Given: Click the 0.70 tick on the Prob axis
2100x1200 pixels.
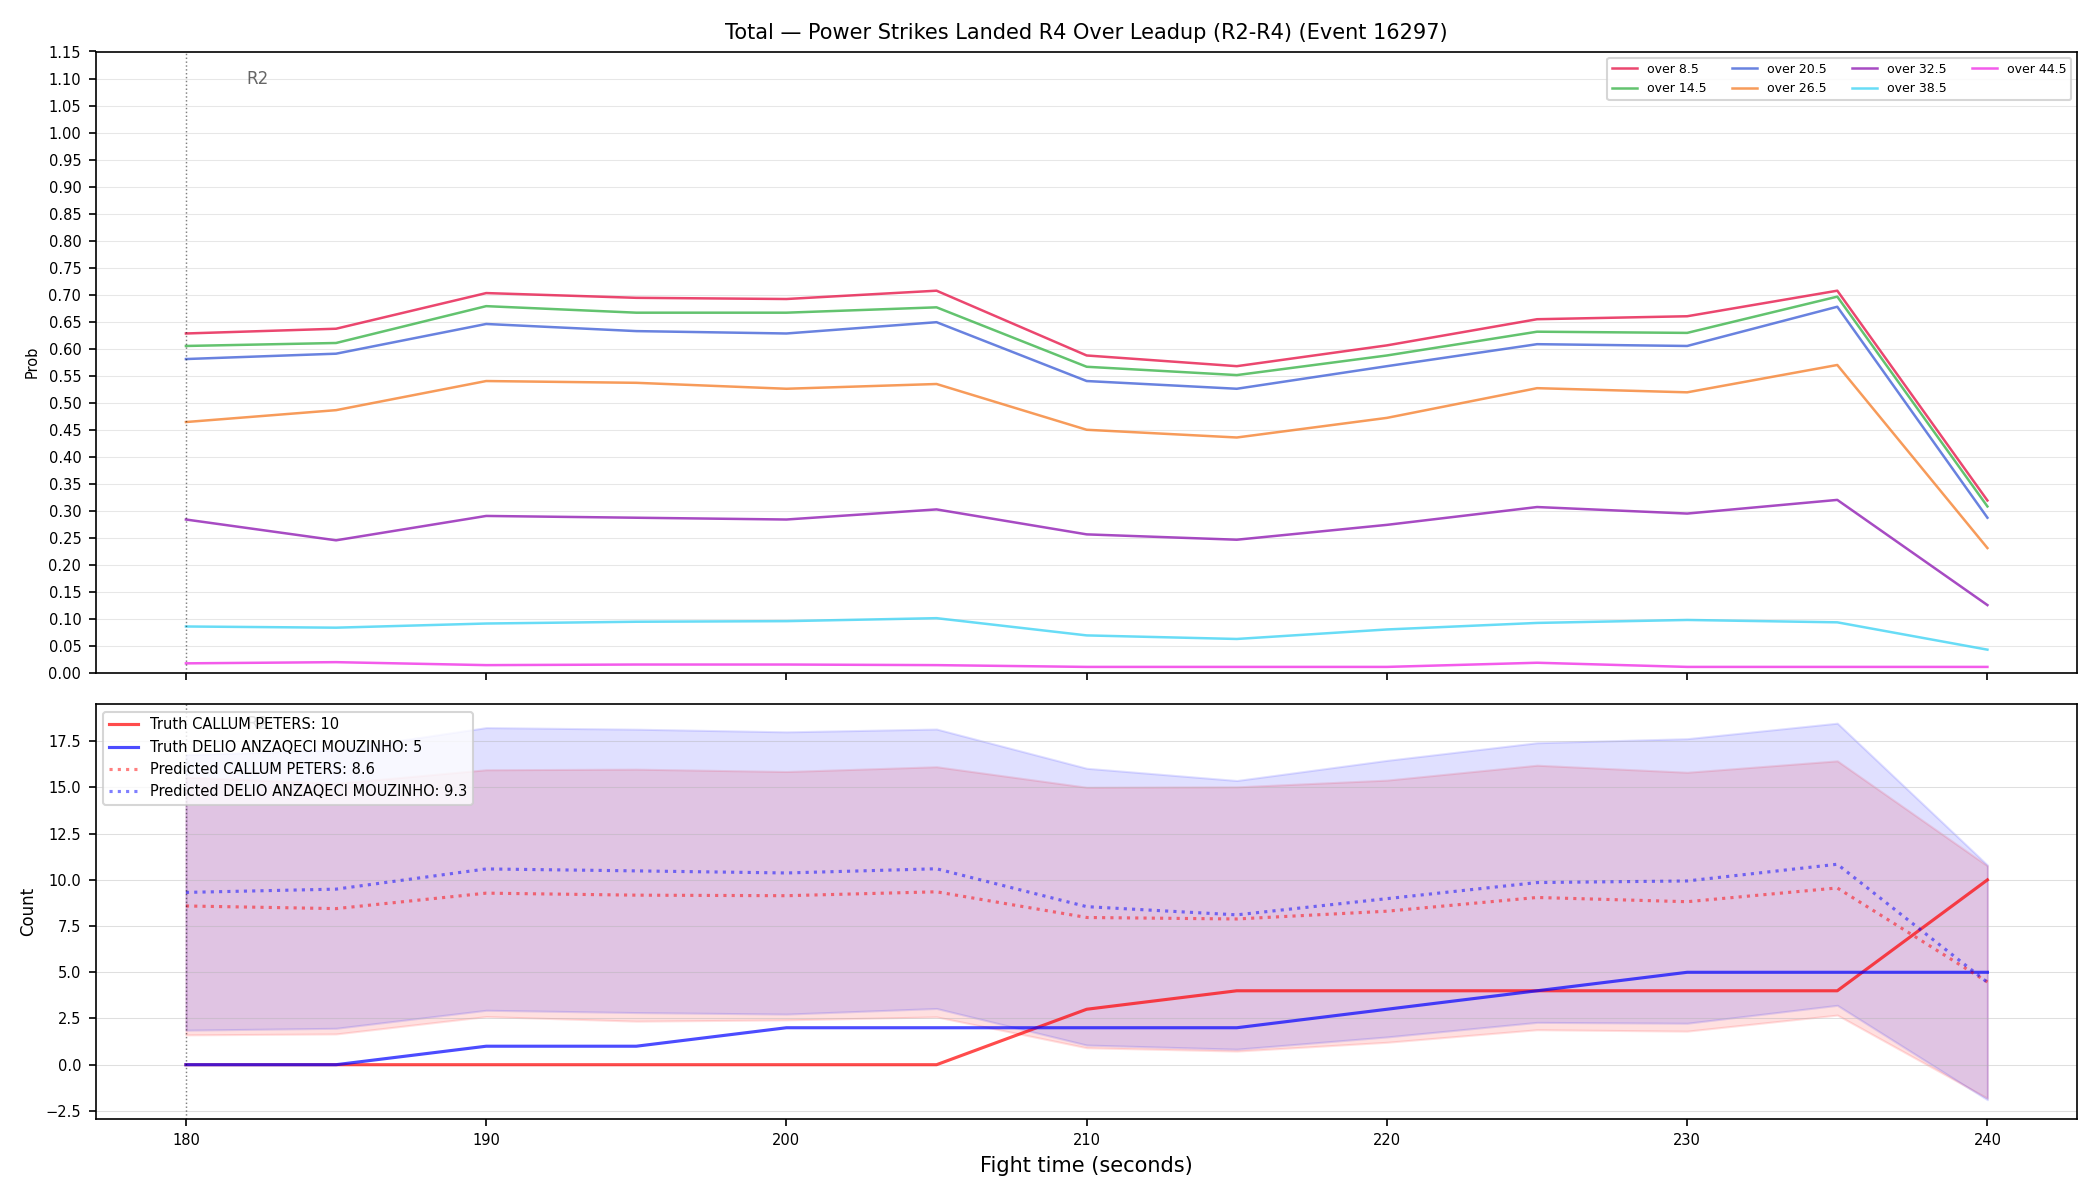Looking at the screenshot, I should (x=66, y=296).
